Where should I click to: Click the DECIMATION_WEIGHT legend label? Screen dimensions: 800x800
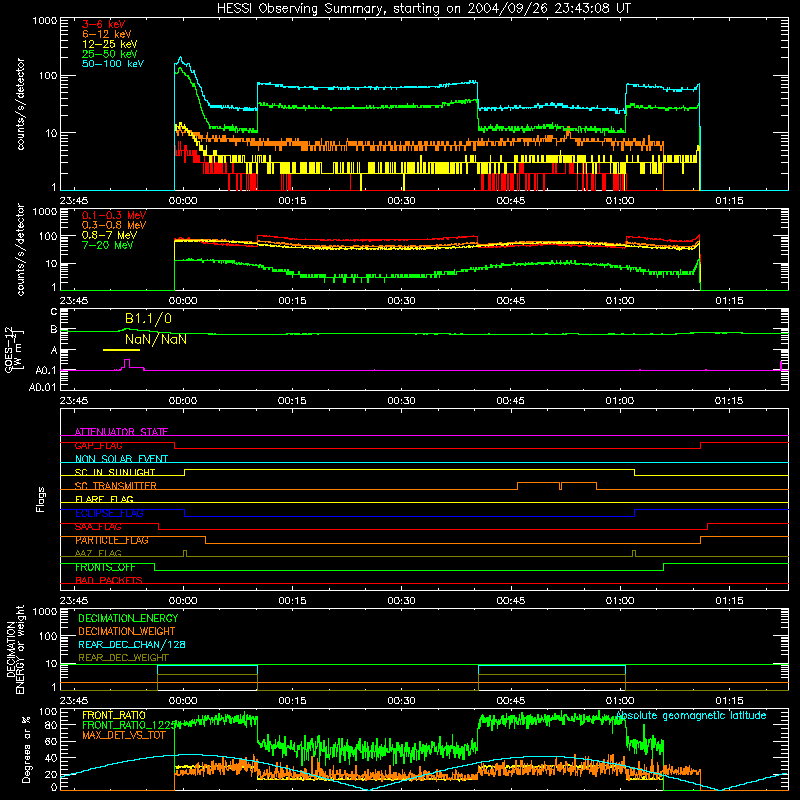tap(127, 632)
